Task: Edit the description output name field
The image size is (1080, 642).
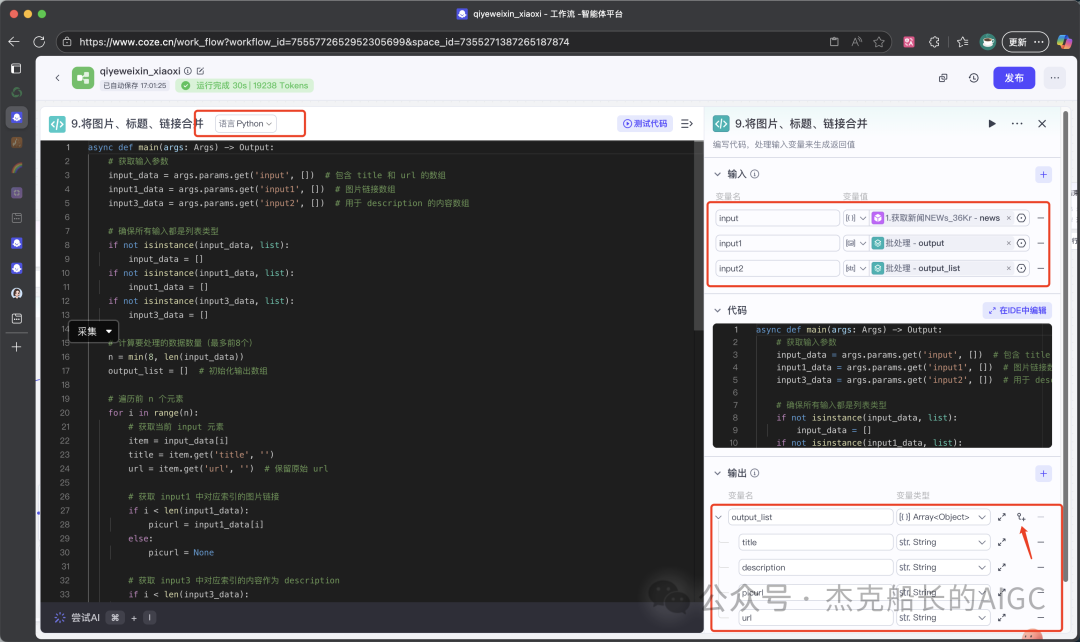Action: pos(816,568)
